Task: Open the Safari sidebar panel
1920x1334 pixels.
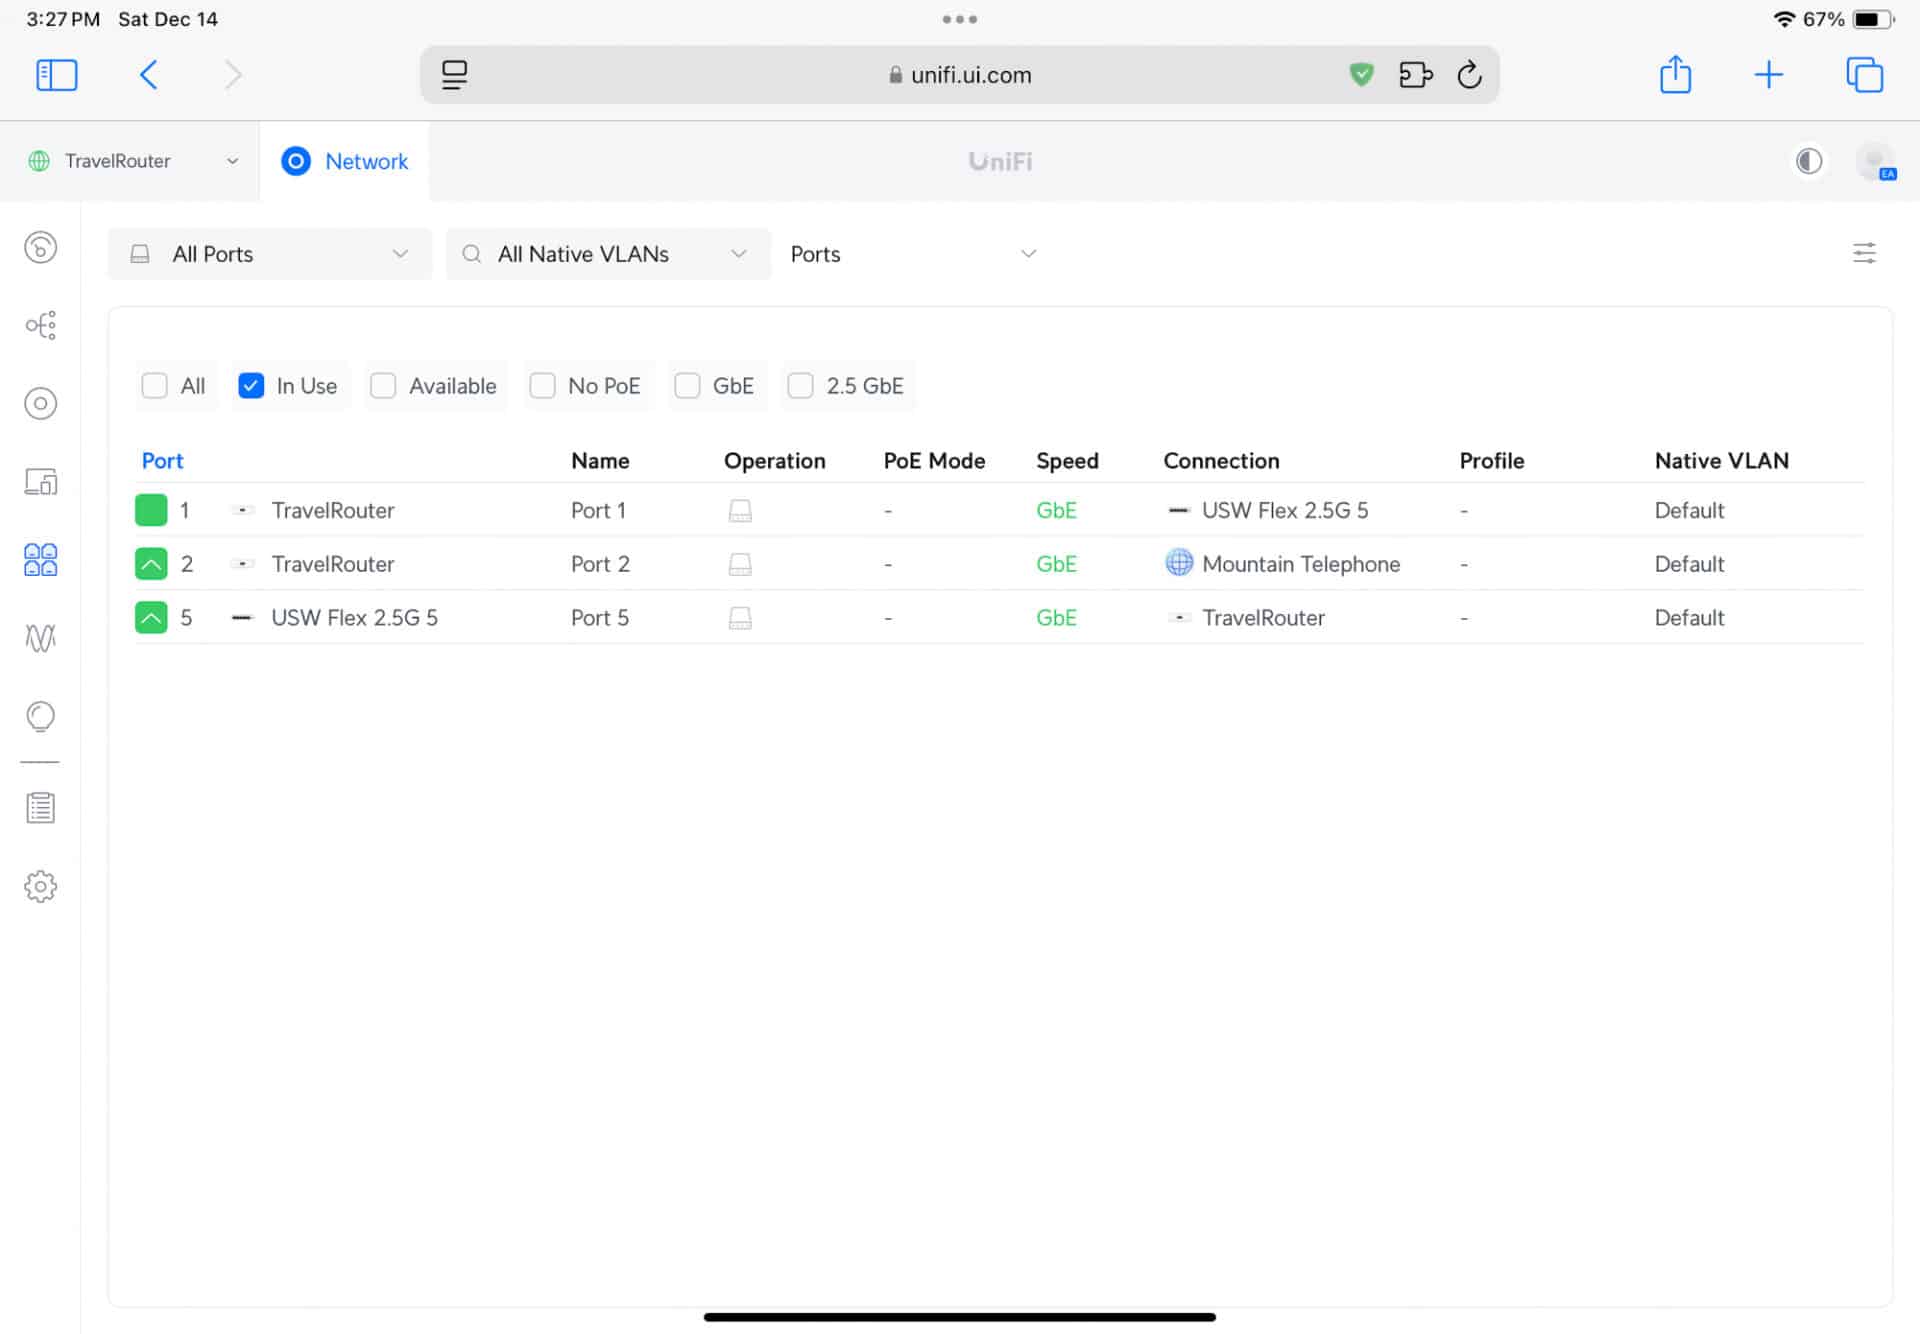Action: 56,75
